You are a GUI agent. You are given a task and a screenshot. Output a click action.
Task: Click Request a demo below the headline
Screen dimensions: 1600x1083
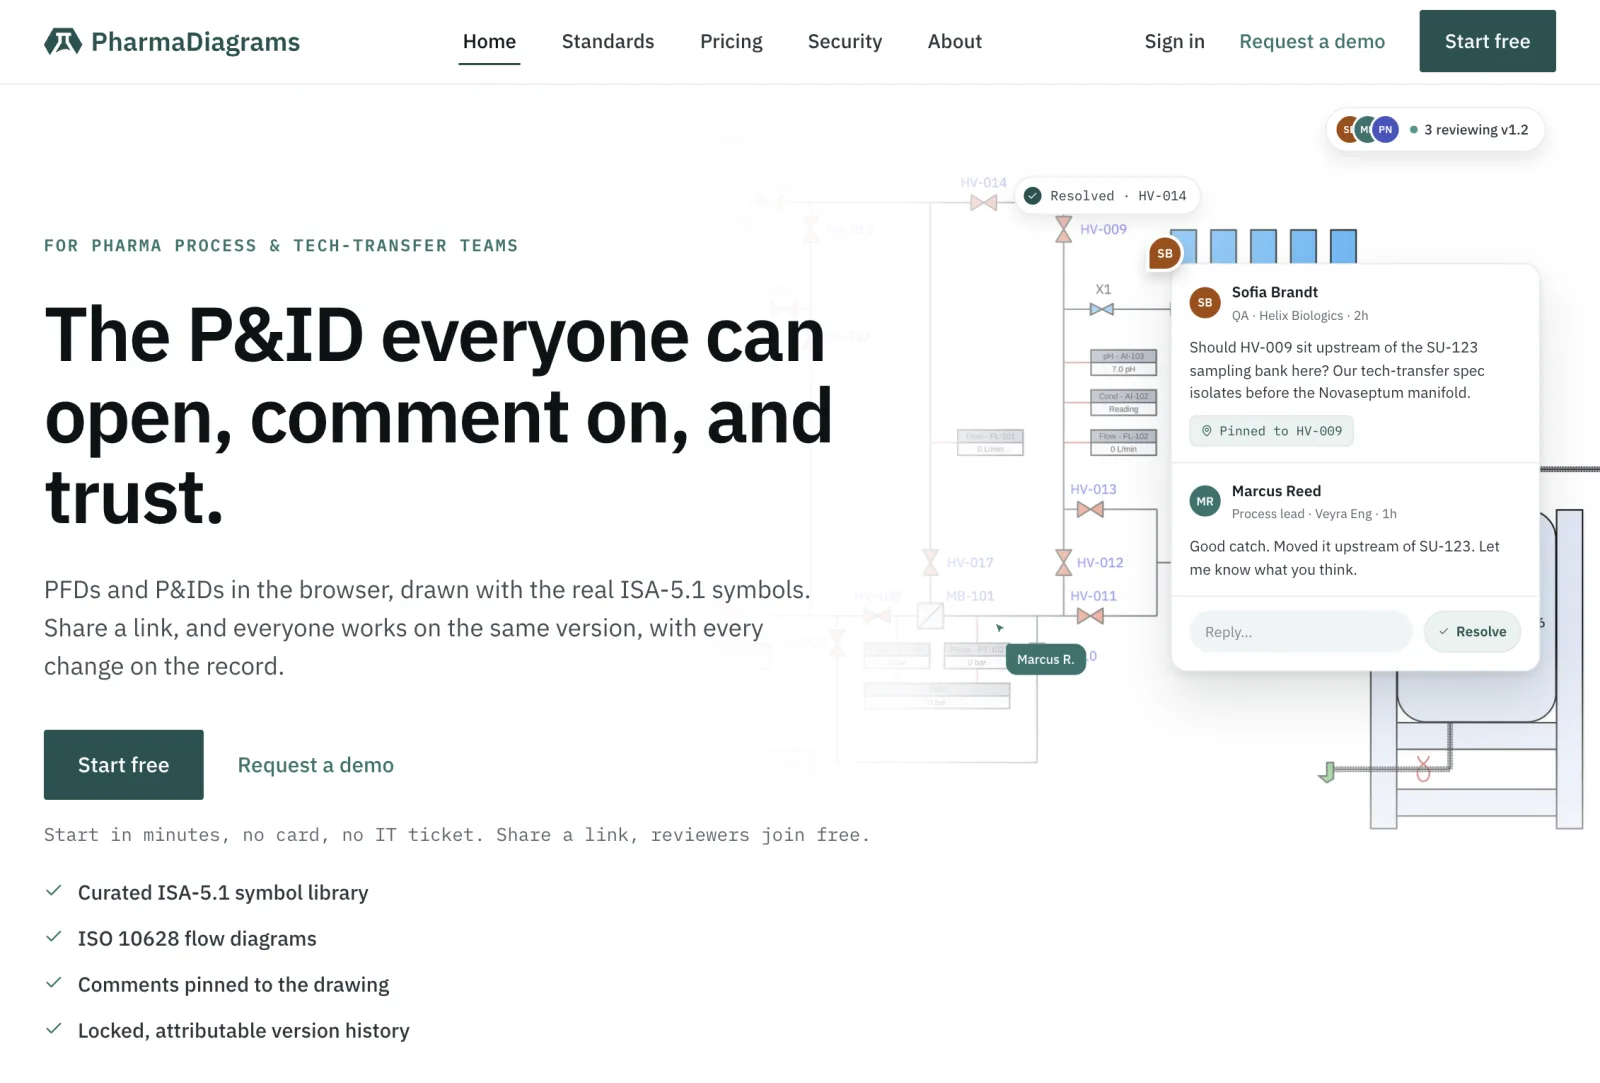[316, 765]
